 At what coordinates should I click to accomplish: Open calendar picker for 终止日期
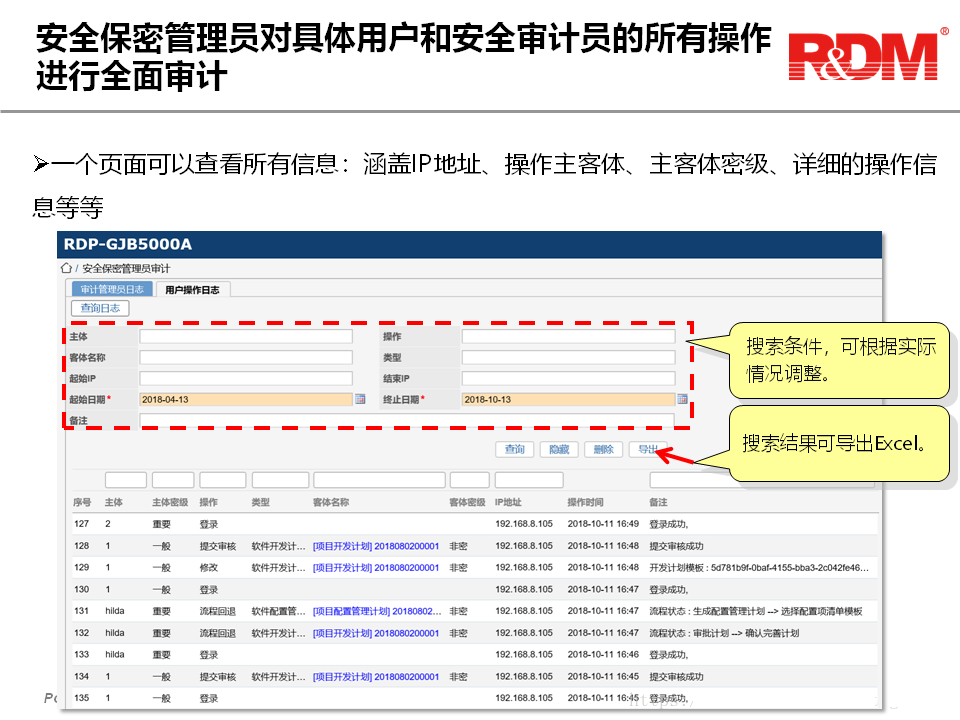click(682, 399)
